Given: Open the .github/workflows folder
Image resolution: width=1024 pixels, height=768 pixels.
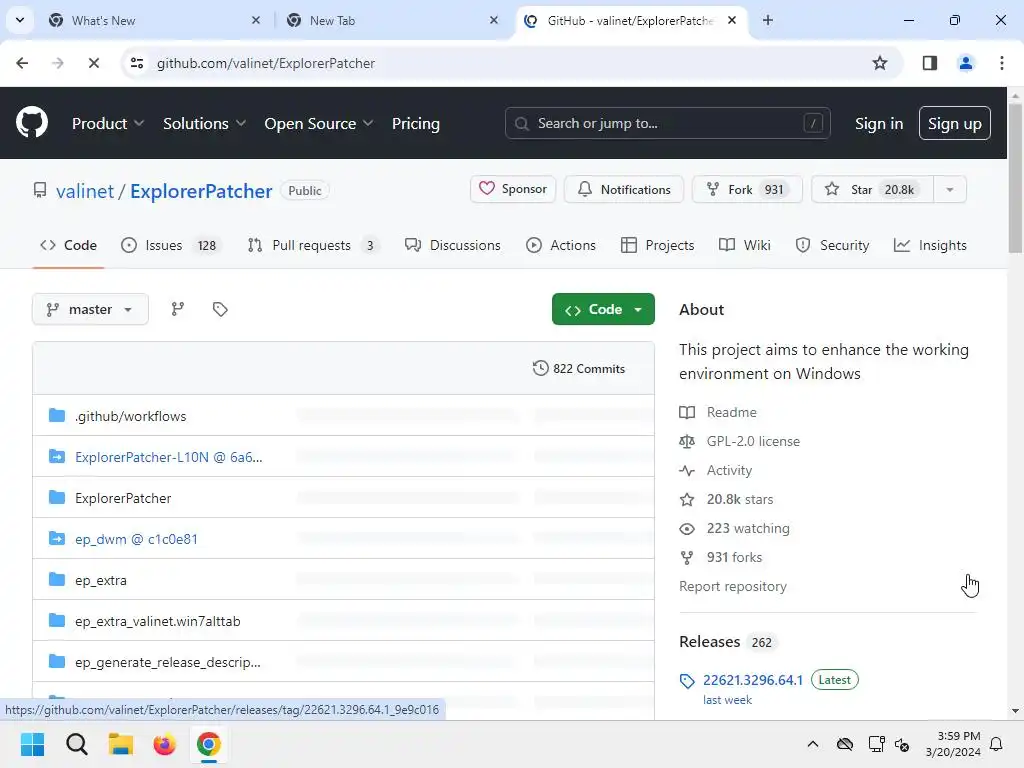Looking at the screenshot, I should [130, 416].
